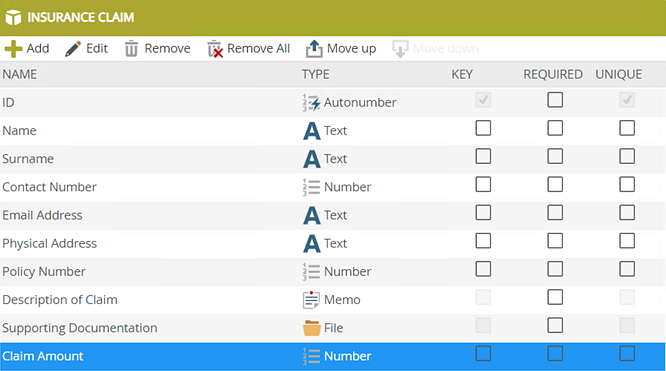Mark Policy Number as Required
666x371 pixels.
(555, 269)
